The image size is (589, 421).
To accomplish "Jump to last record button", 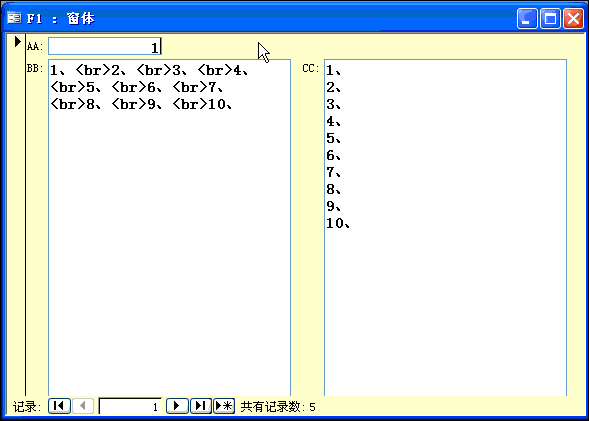I will coord(201,406).
